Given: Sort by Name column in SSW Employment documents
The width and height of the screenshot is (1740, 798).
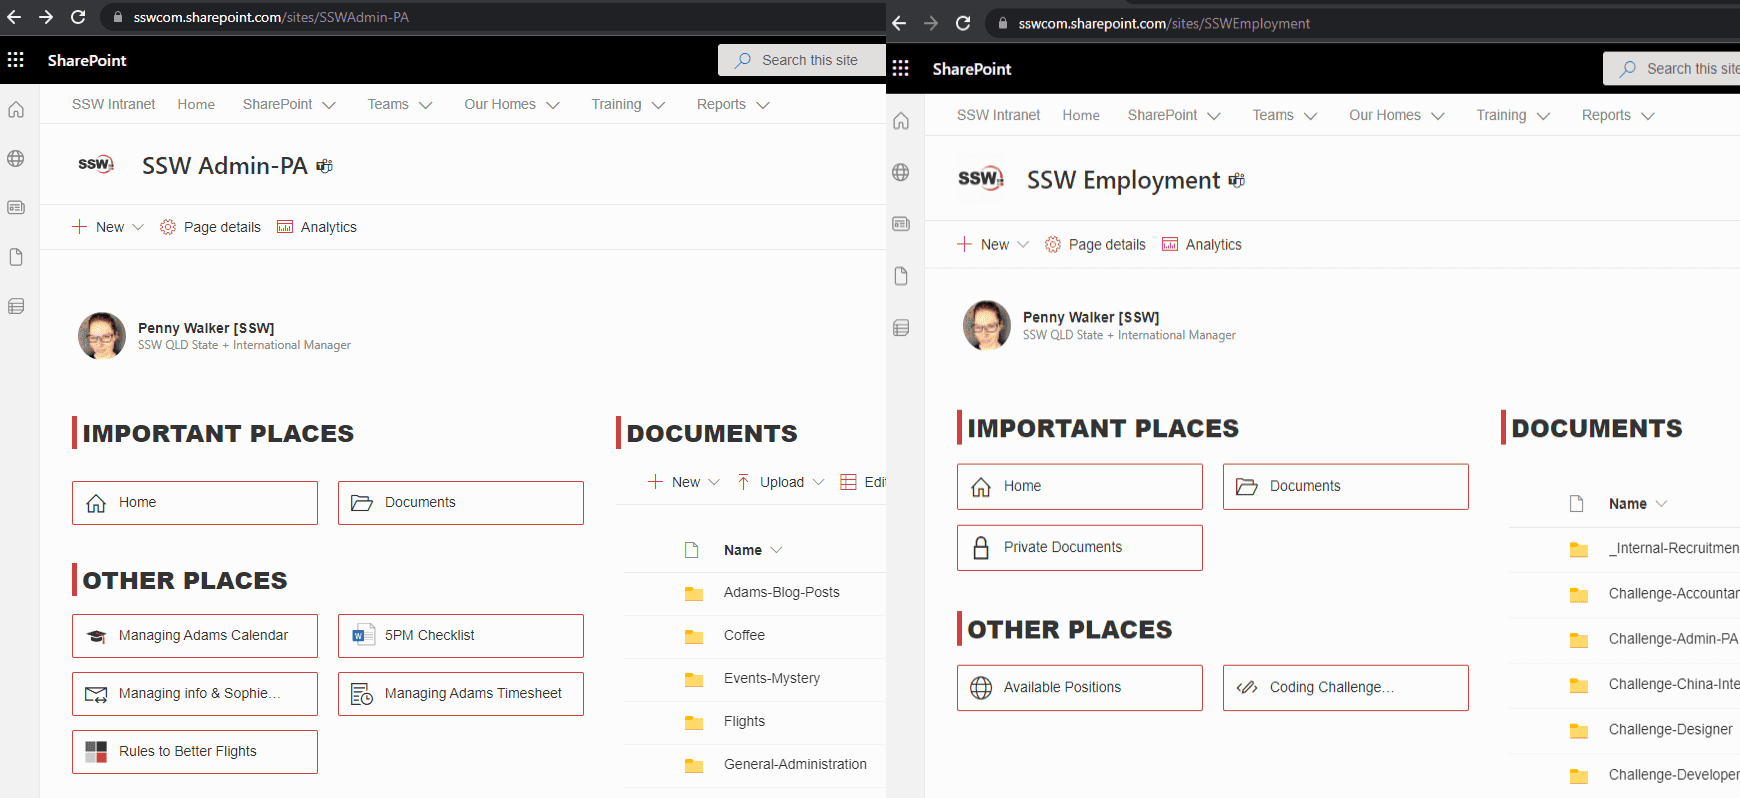Looking at the screenshot, I should click(x=1627, y=504).
